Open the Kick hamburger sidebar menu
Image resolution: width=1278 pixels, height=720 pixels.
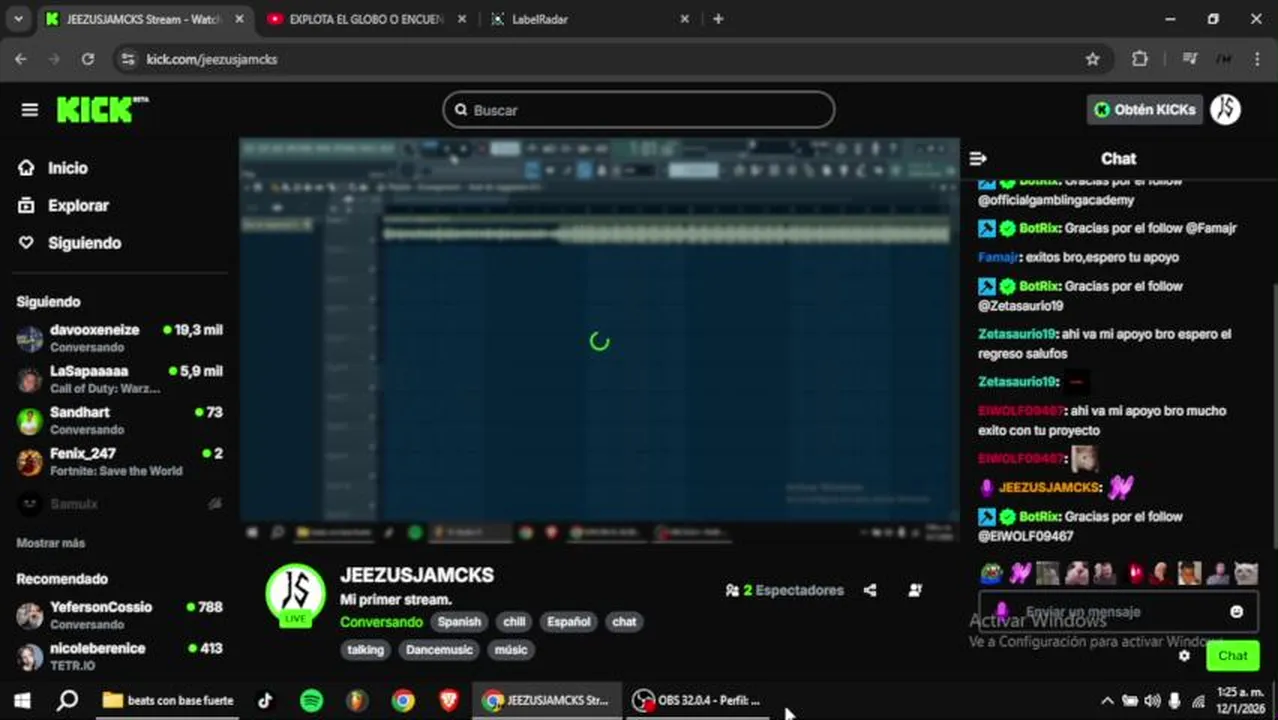tap(29, 110)
